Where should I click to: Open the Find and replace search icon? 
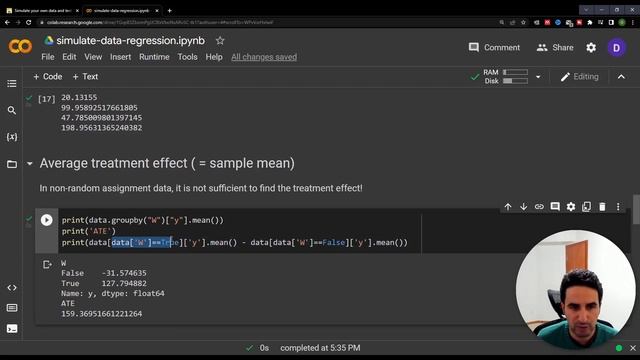[12, 110]
